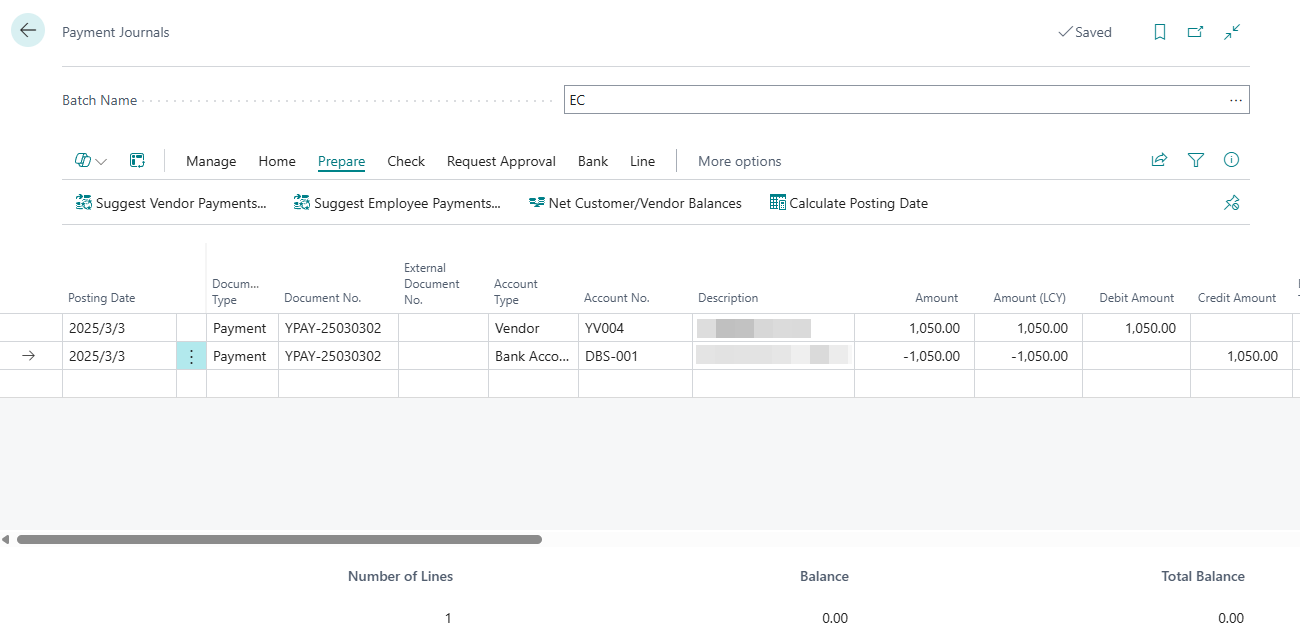Open the edit list view icon

click(137, 161)
